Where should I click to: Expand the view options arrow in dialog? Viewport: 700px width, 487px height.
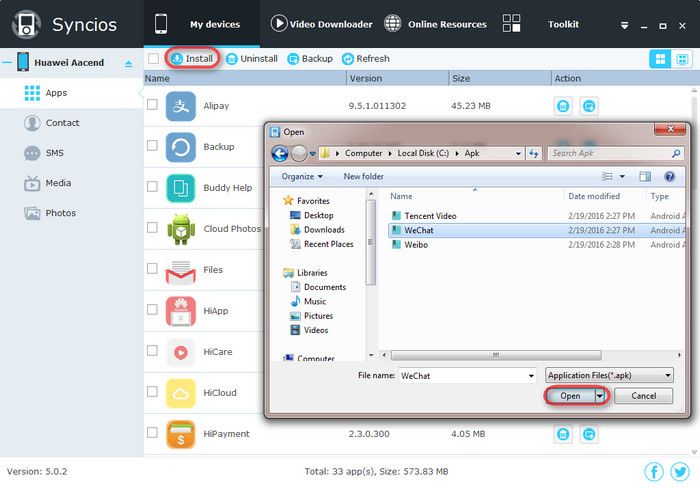pos(622,177)
